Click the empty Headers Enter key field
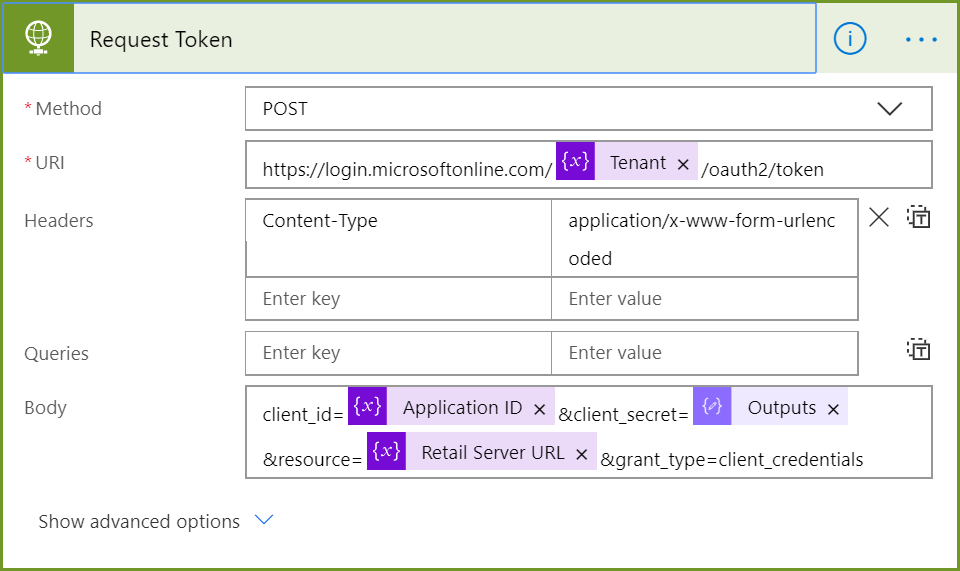Image resolution: width=960 pixels, height=571 pixels. point(399,299)
